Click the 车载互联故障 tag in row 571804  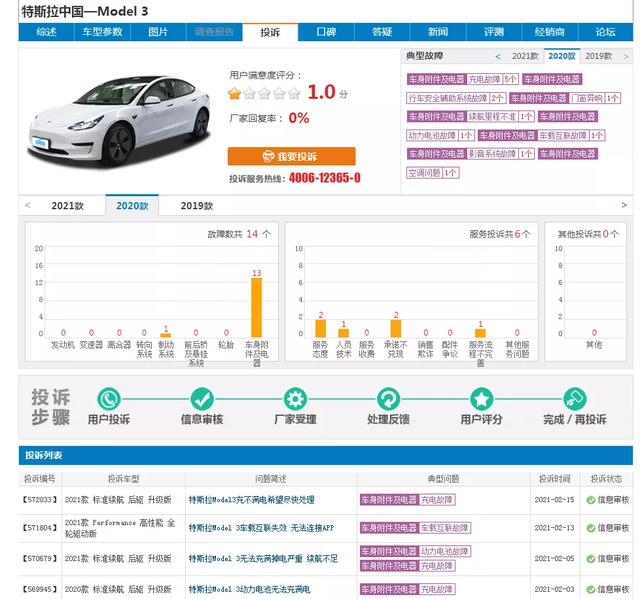coord(415,528)
